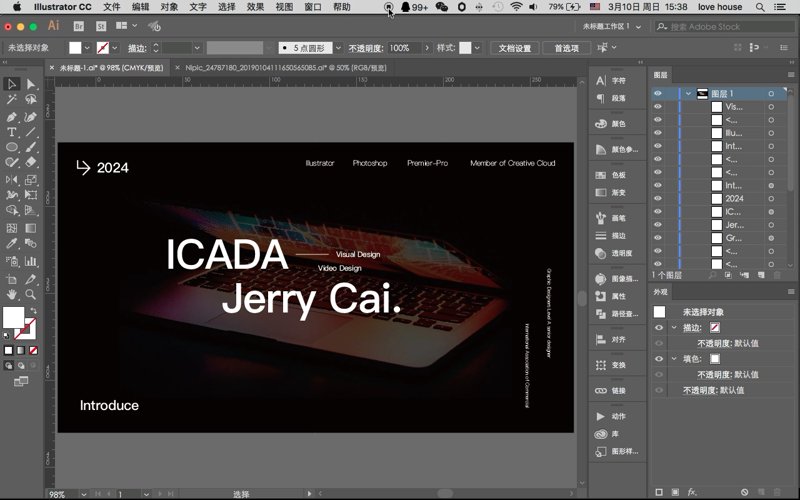Open the stroke color dropdown in control bar

(x=115, y=48)
